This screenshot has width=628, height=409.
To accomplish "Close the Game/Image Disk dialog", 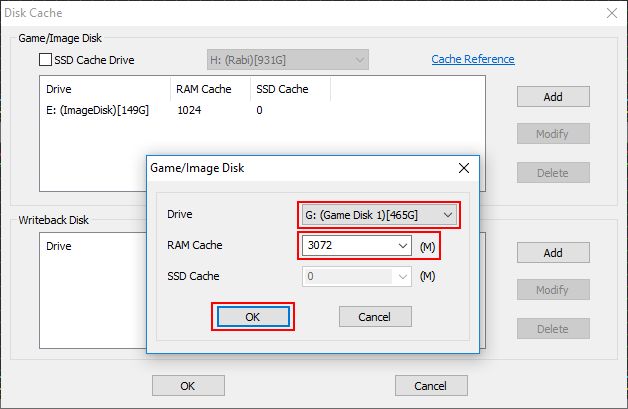I will pos(464,168).
